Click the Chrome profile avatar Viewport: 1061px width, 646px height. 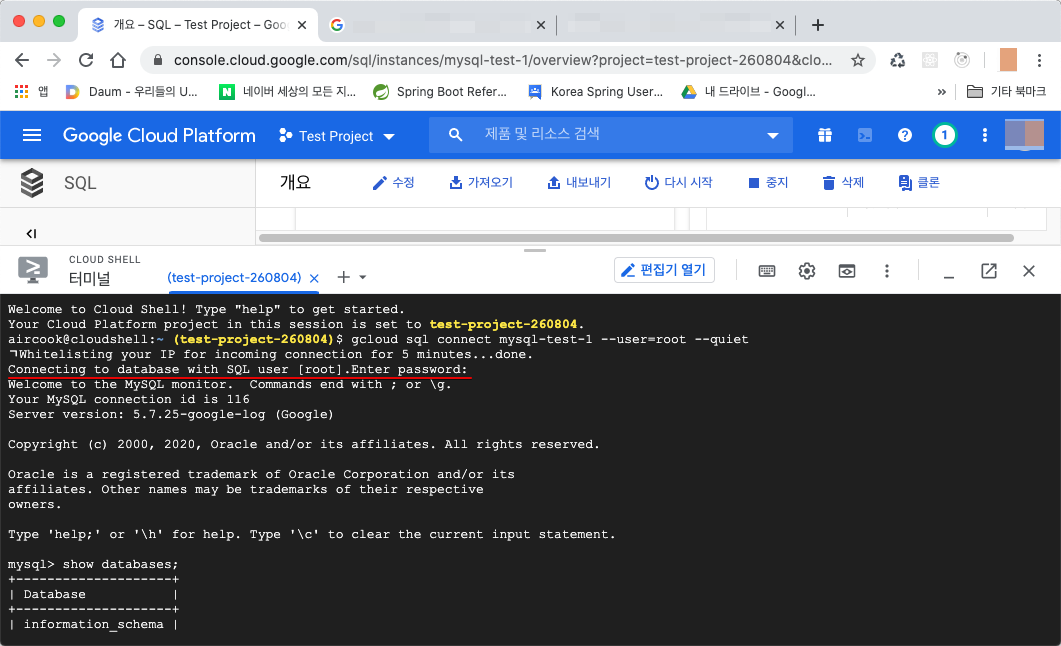pyautogui.click(x=1008, y=60)
